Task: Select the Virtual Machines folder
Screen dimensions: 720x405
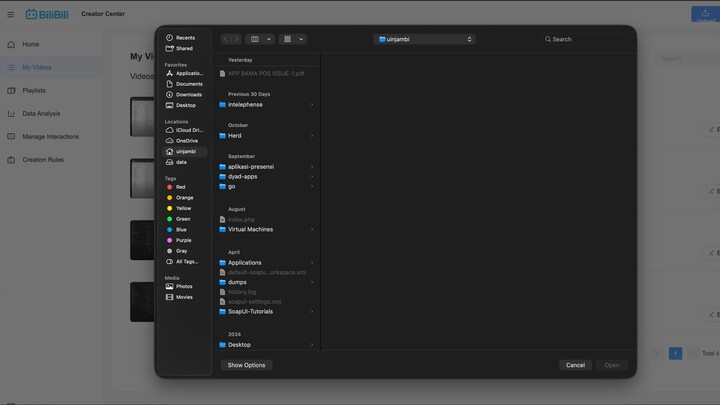Action: (x=250, y=229)
